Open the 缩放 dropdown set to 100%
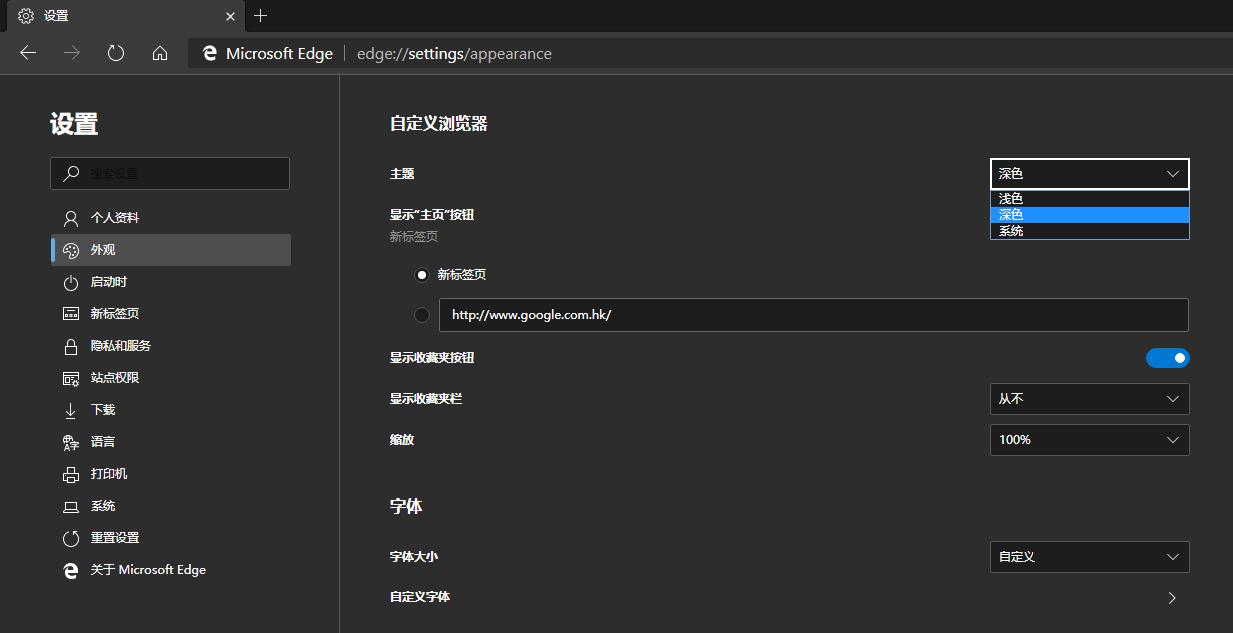 point(1089,439)
